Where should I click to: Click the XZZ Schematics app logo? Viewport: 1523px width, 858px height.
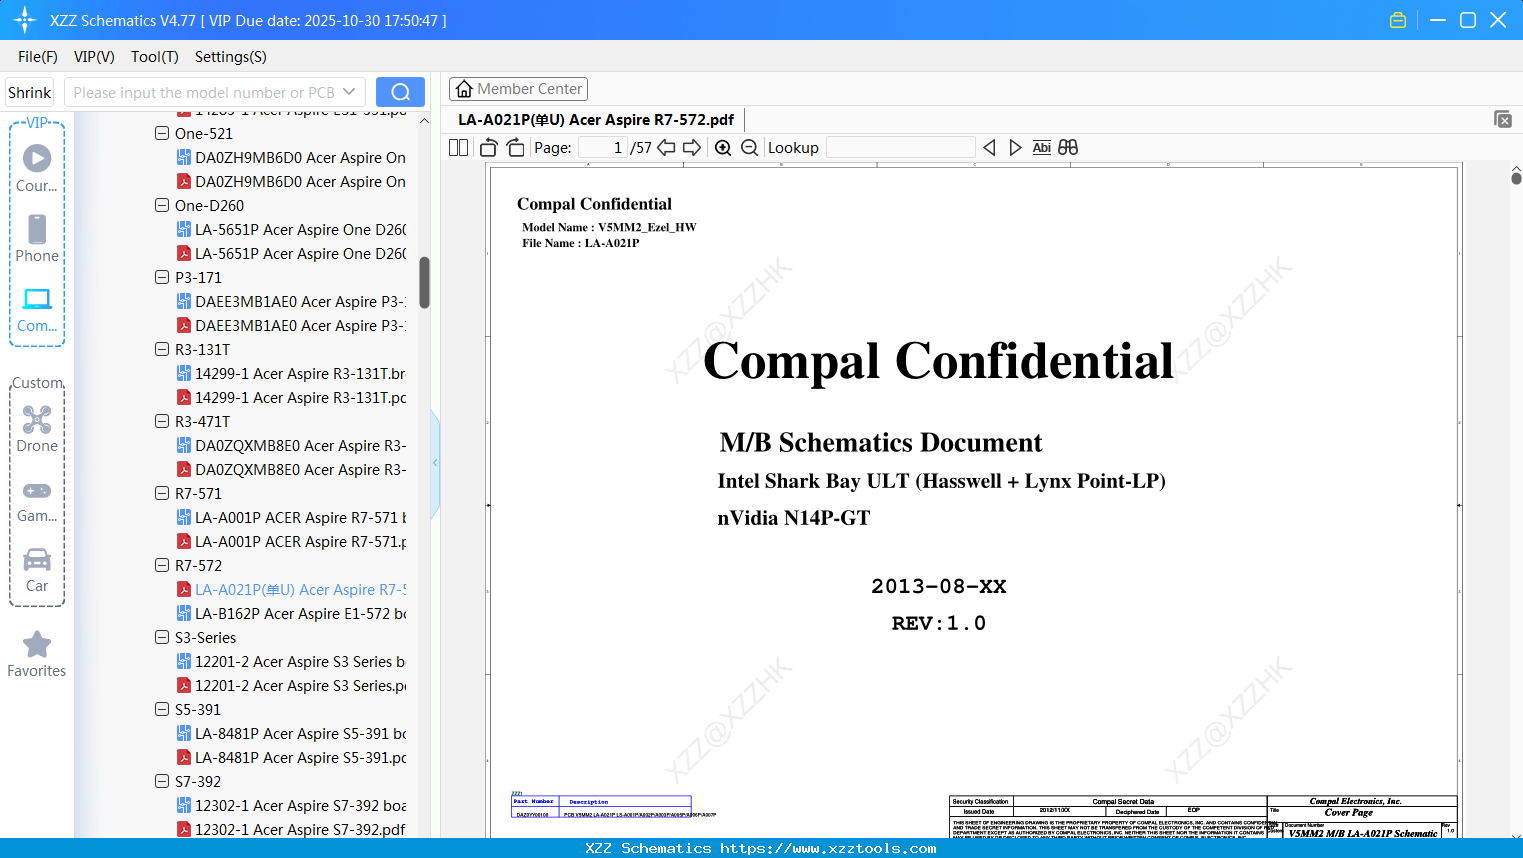click(x=24, y=20)
